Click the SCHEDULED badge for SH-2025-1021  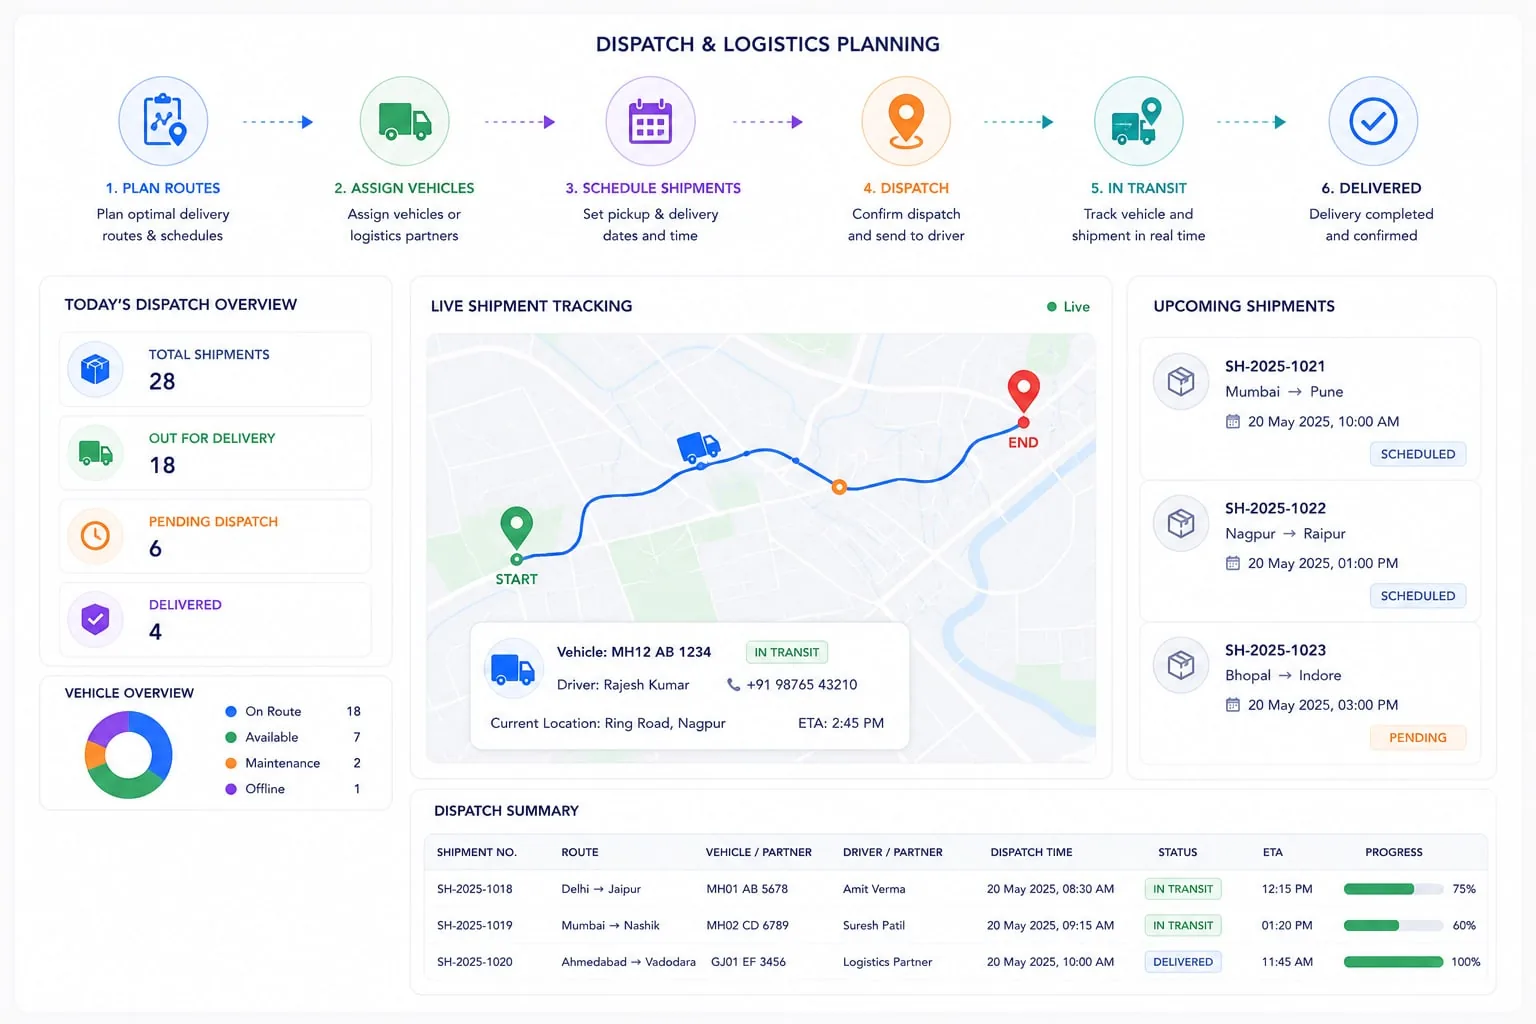1418,454
